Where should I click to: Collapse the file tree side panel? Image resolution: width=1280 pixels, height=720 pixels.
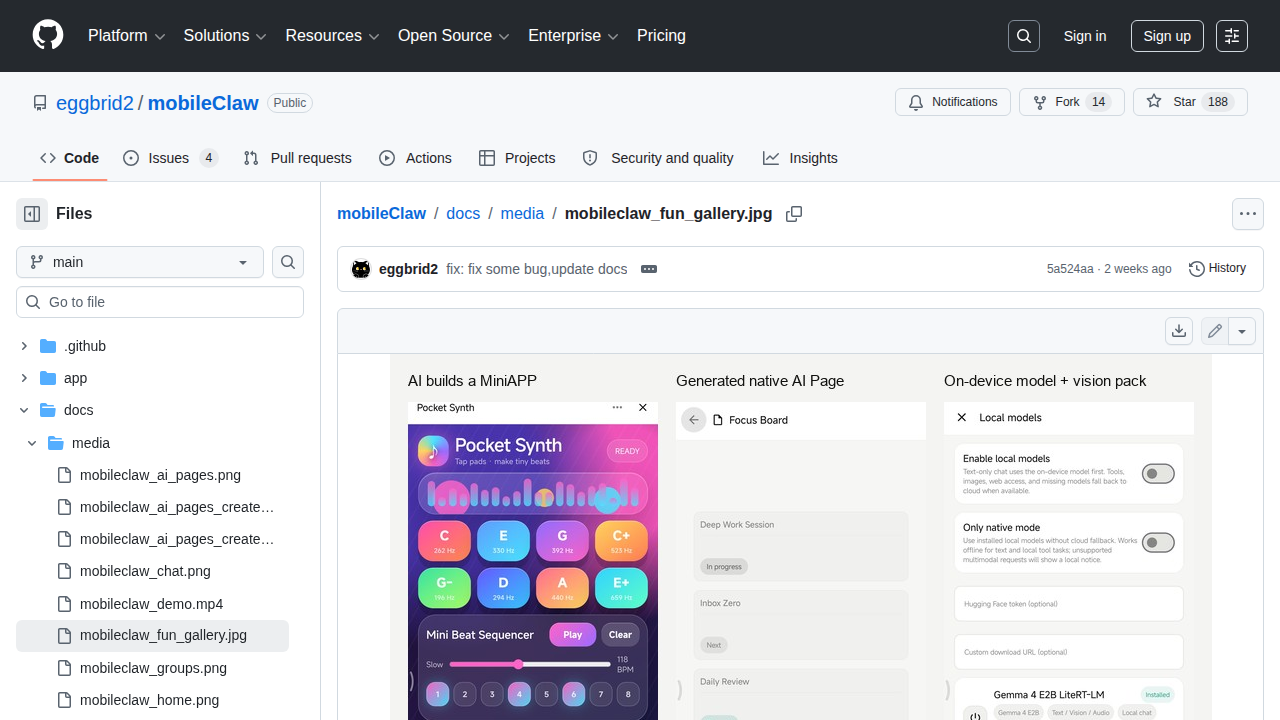click(x=32, y=214)
